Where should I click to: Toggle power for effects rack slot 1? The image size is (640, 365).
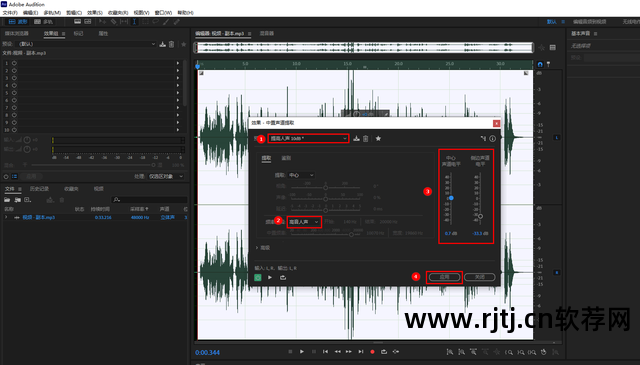click(14, 63)
